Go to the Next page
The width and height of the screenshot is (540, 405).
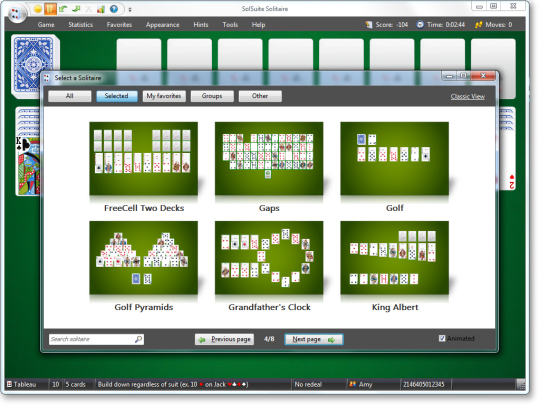click(313, 340)
